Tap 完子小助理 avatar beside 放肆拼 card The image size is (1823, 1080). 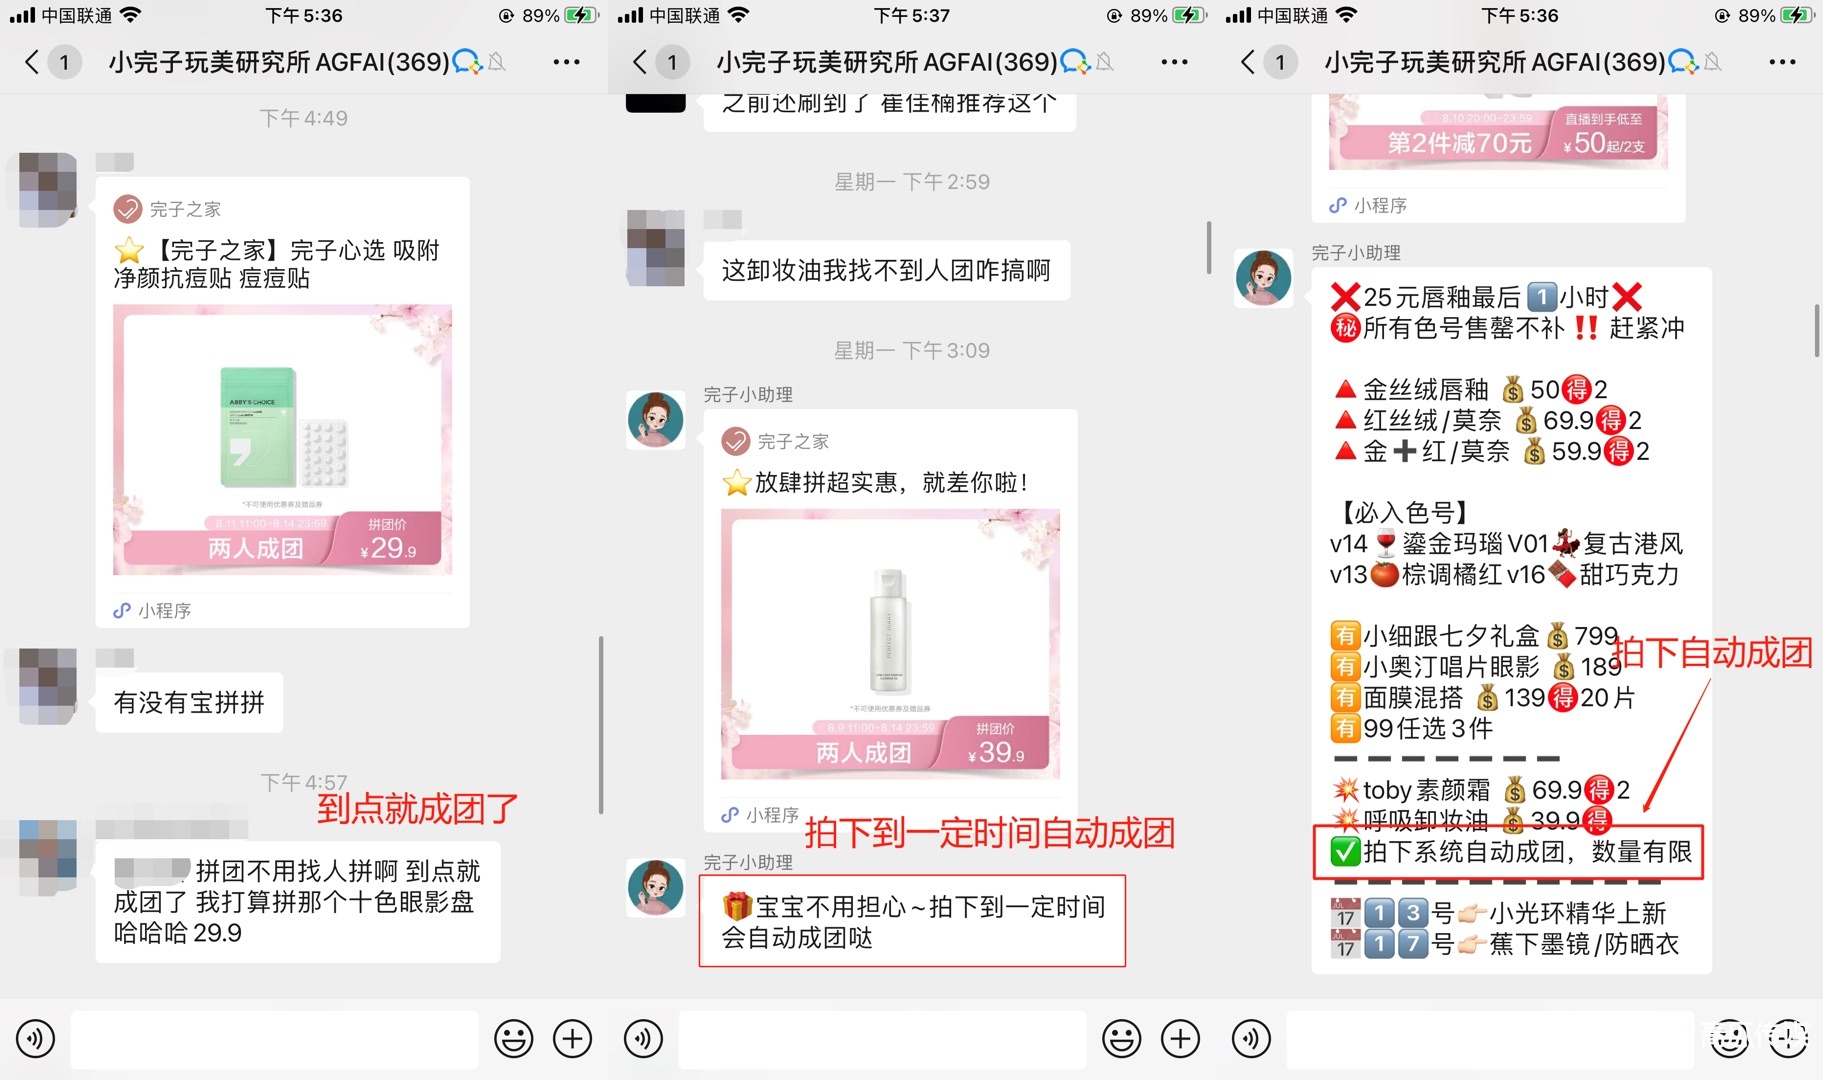pos(655,419)
